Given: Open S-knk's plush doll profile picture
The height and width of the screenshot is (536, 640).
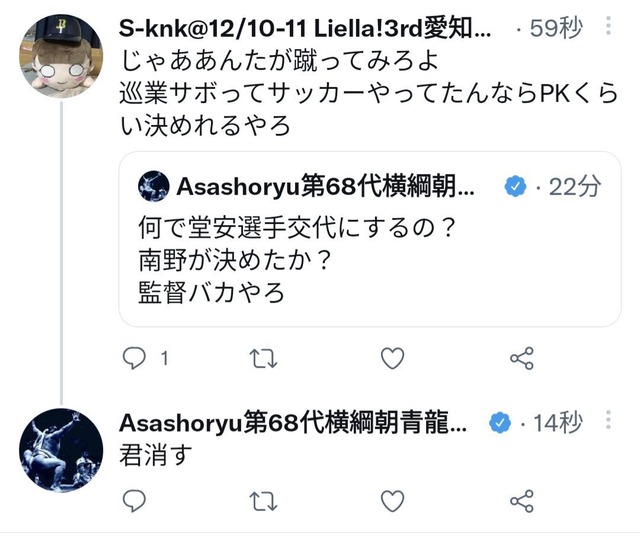Looking at the screenshot, I should (61, 56).
